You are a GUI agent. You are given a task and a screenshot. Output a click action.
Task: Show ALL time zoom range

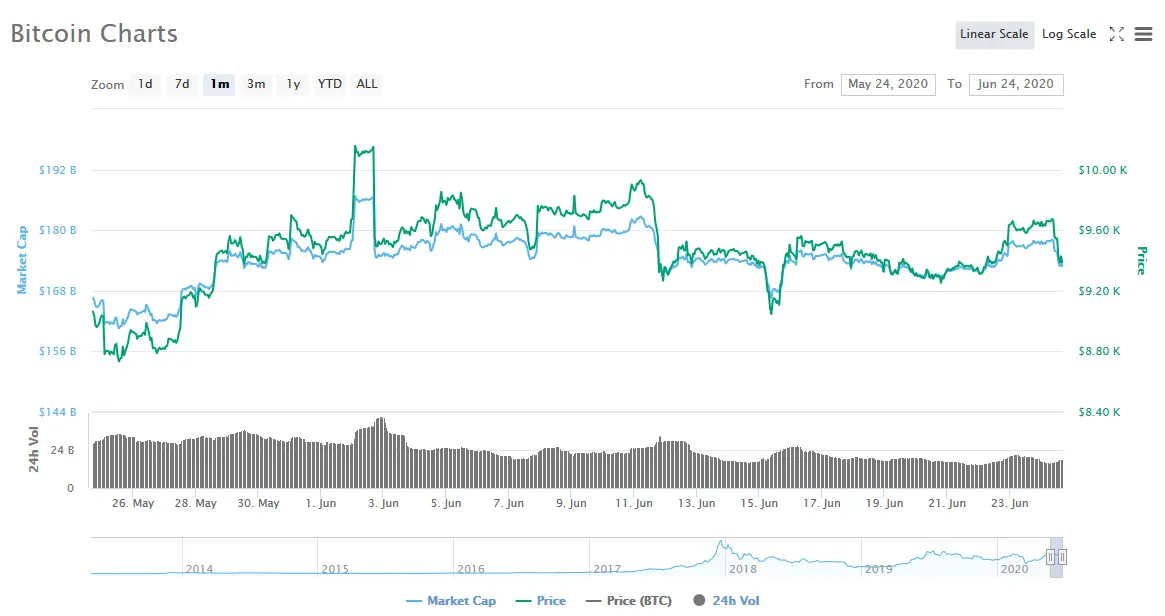[x=367, y=84]
